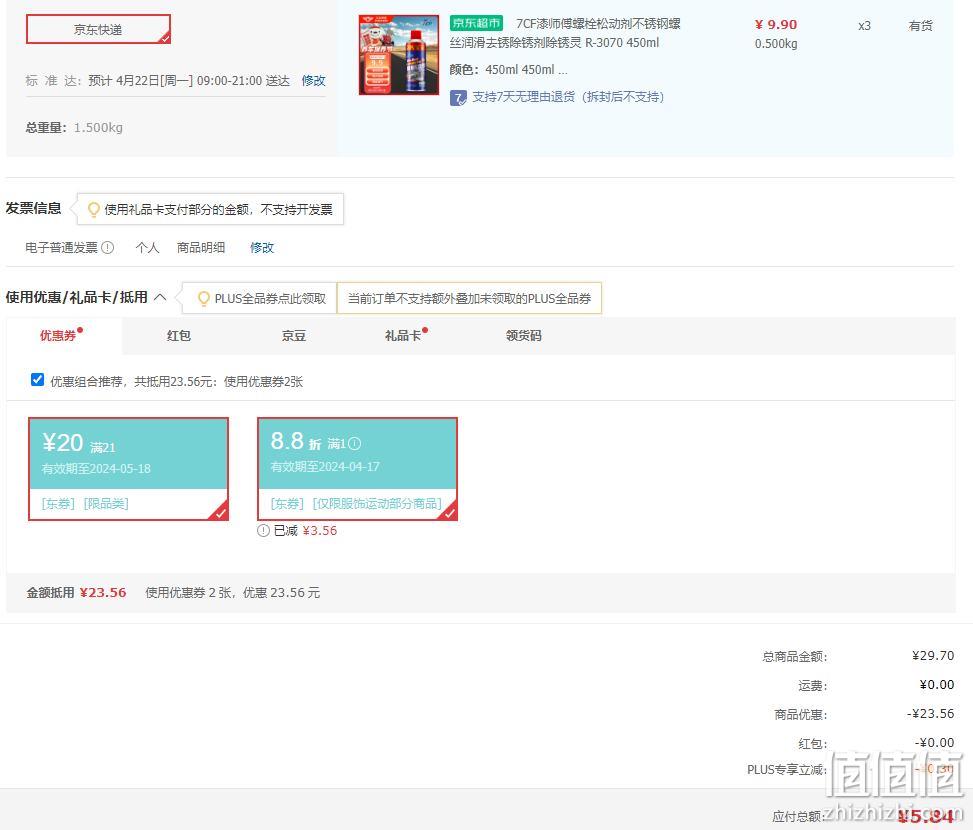Click the 商品明细 invoice content text
The image size is (973, 830).
pos(200,248)
